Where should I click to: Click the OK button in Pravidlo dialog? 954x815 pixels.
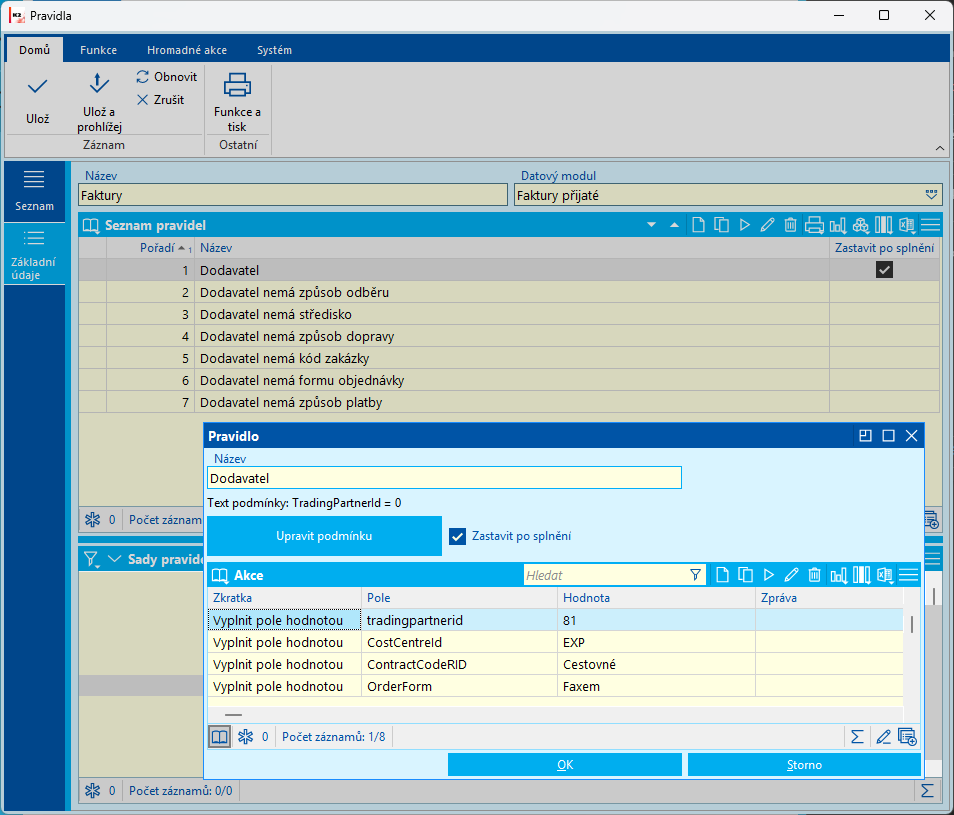point(565,765)
